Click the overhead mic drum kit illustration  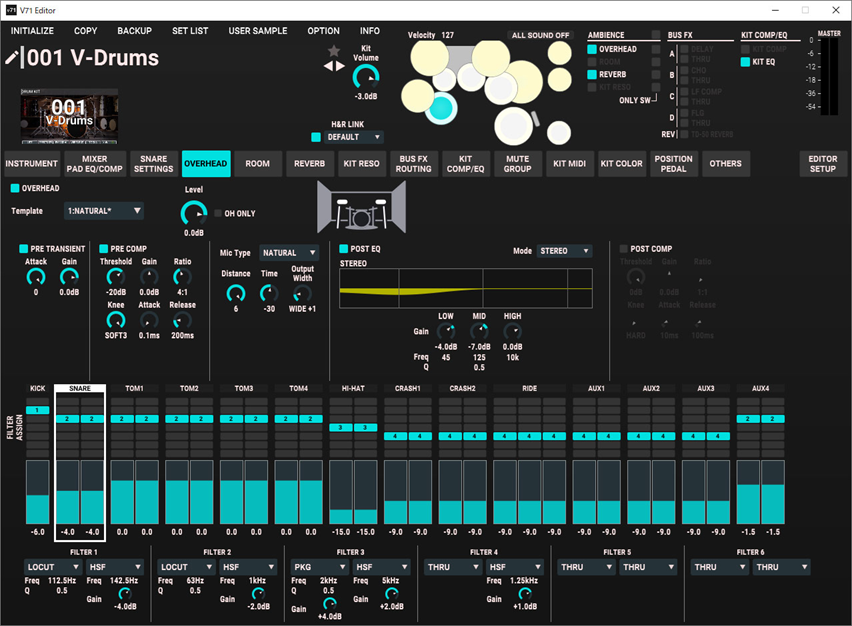click(x=361, y=208)
